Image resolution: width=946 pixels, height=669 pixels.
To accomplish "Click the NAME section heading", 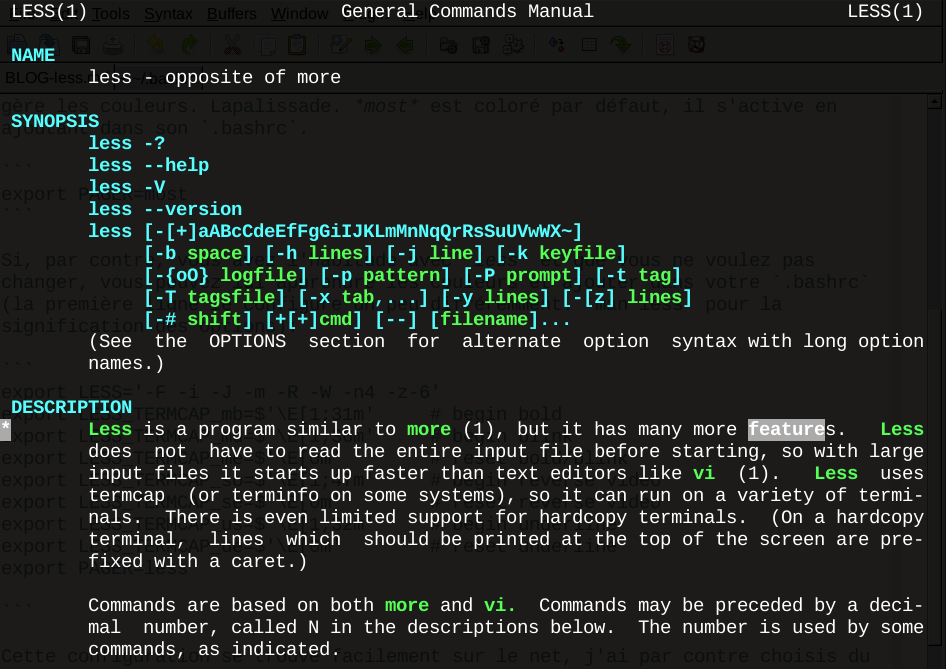I will click(x=33, y=55).
